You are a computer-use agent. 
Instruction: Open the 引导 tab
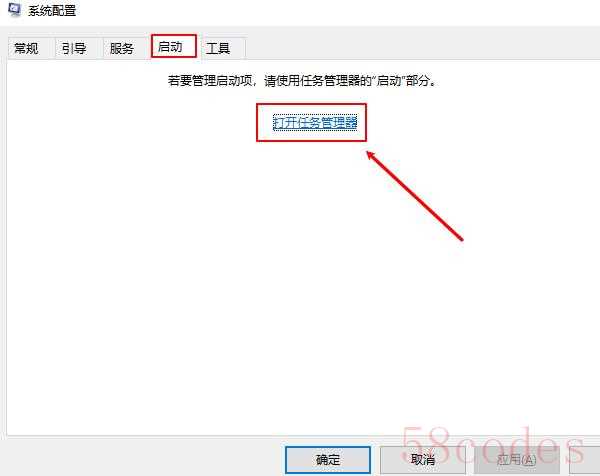75,49
